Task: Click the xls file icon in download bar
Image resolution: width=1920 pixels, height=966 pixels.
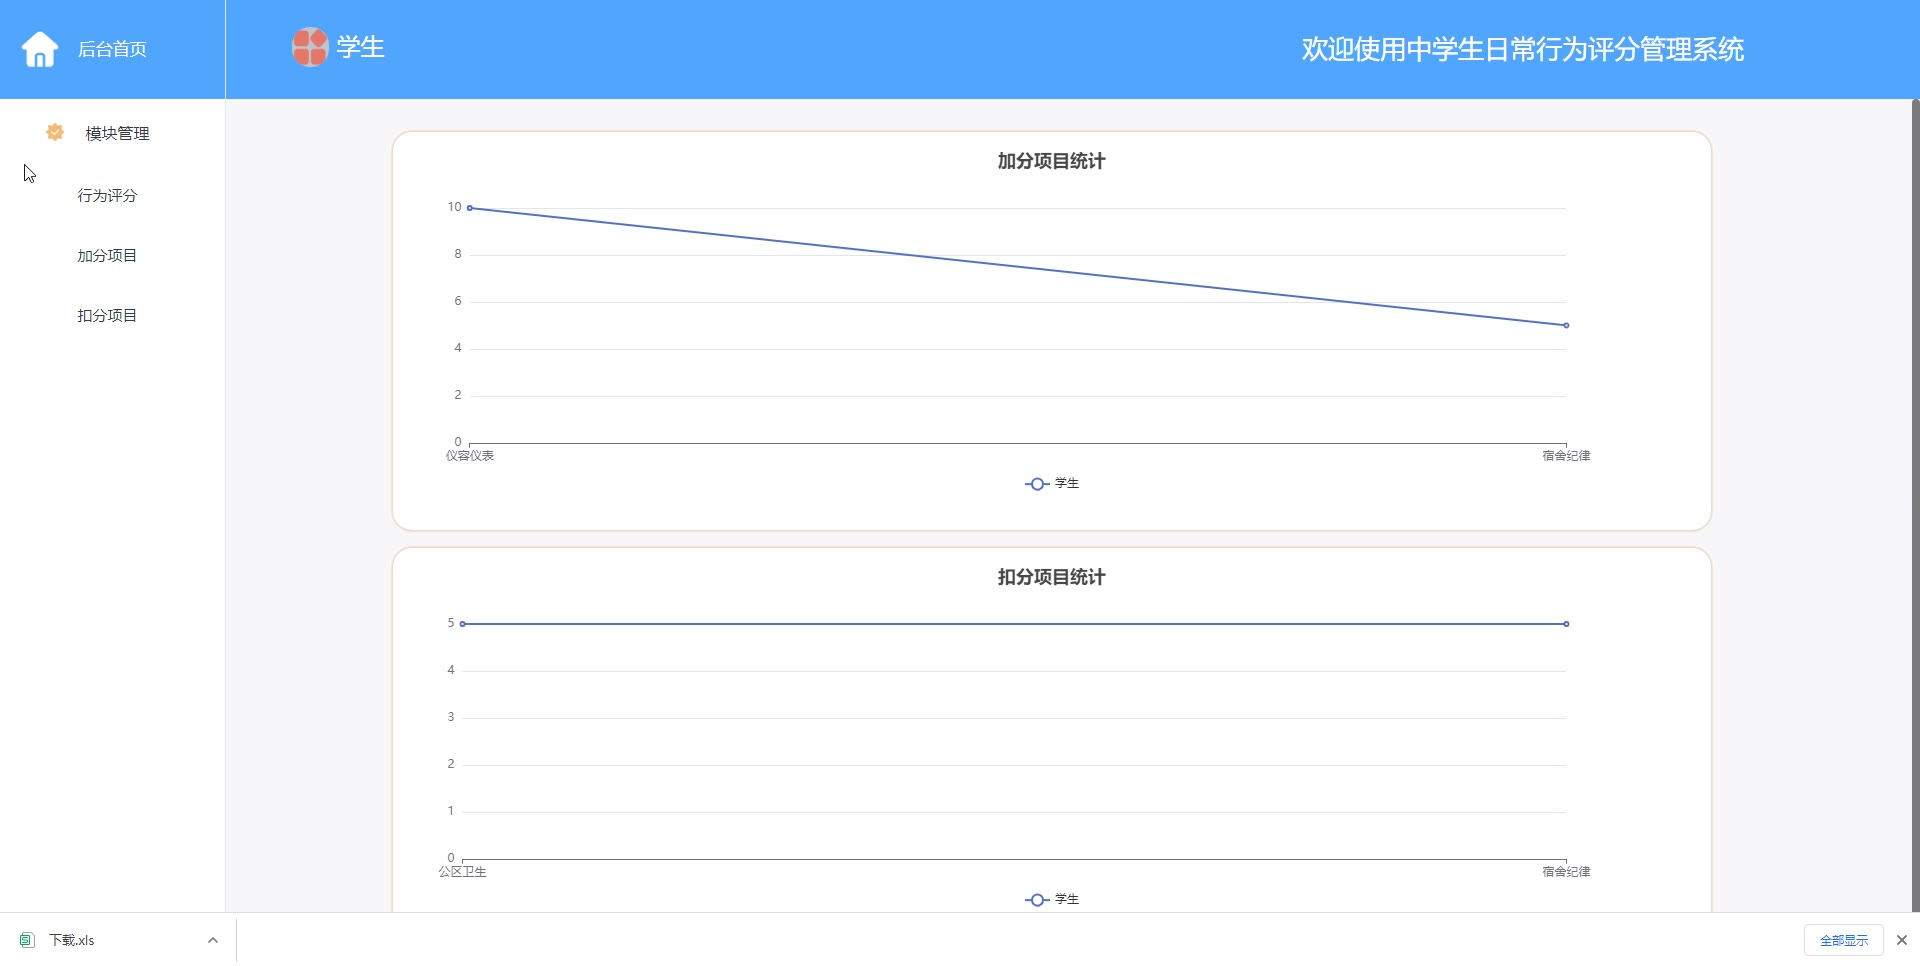Action: 27,940
